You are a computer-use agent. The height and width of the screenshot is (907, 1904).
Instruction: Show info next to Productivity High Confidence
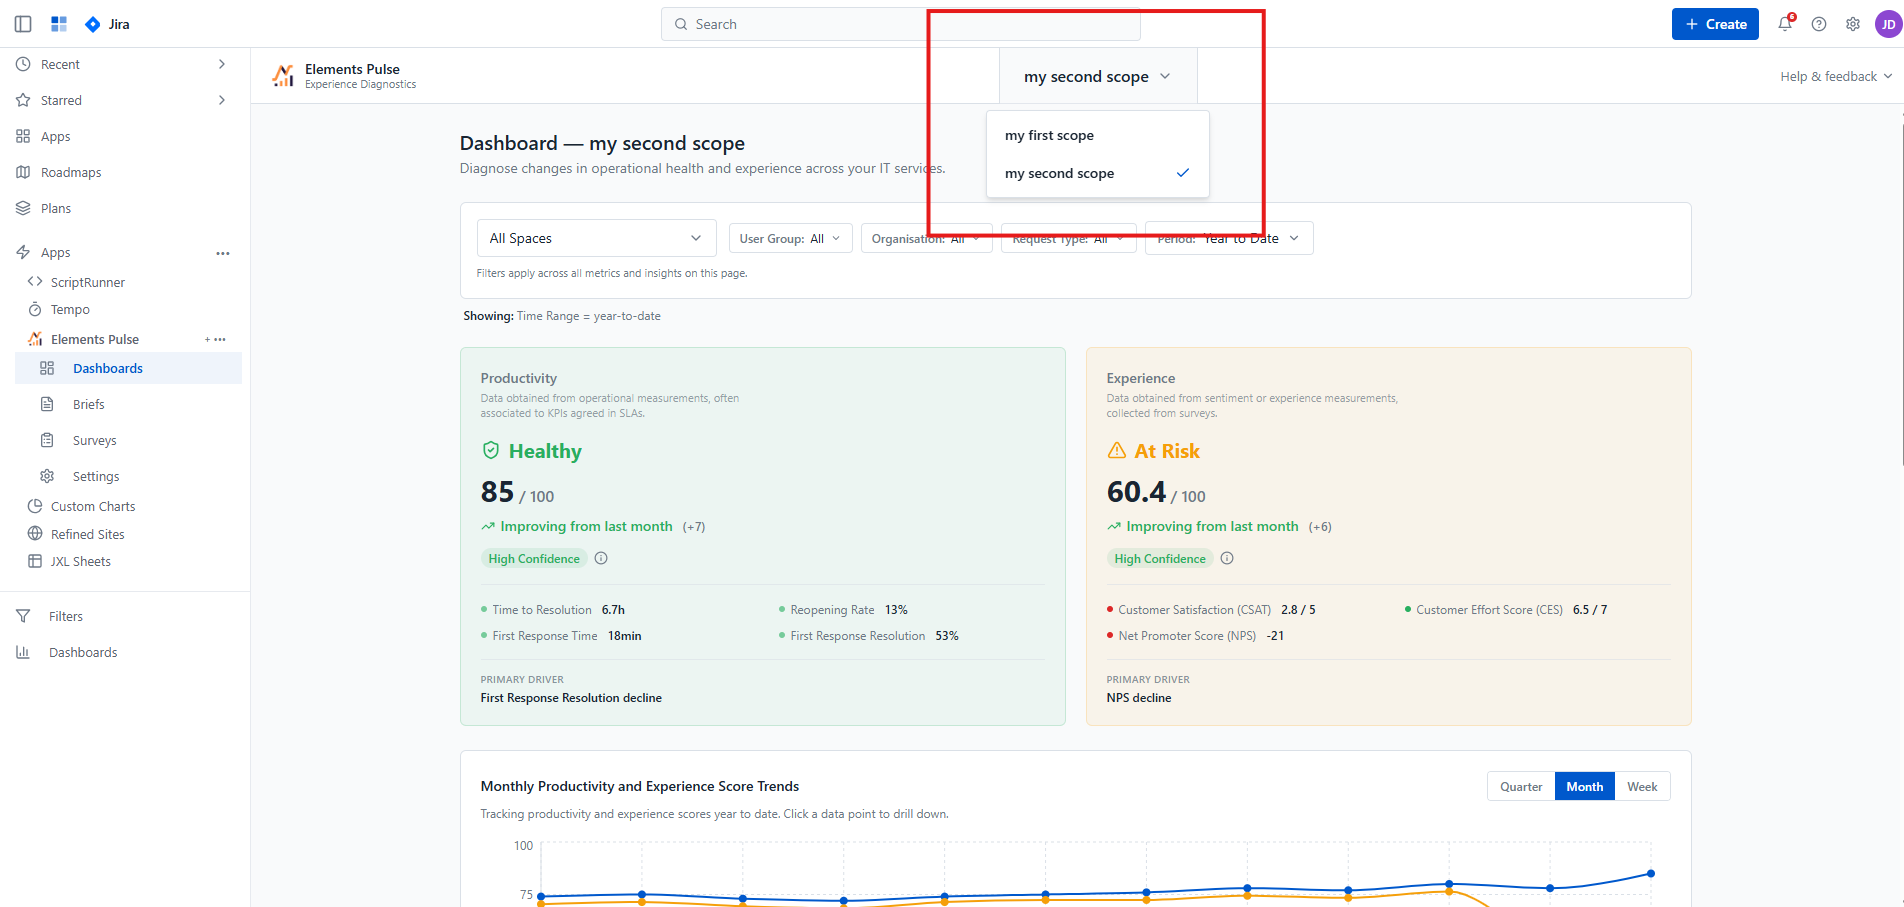(x=601, y=559)
